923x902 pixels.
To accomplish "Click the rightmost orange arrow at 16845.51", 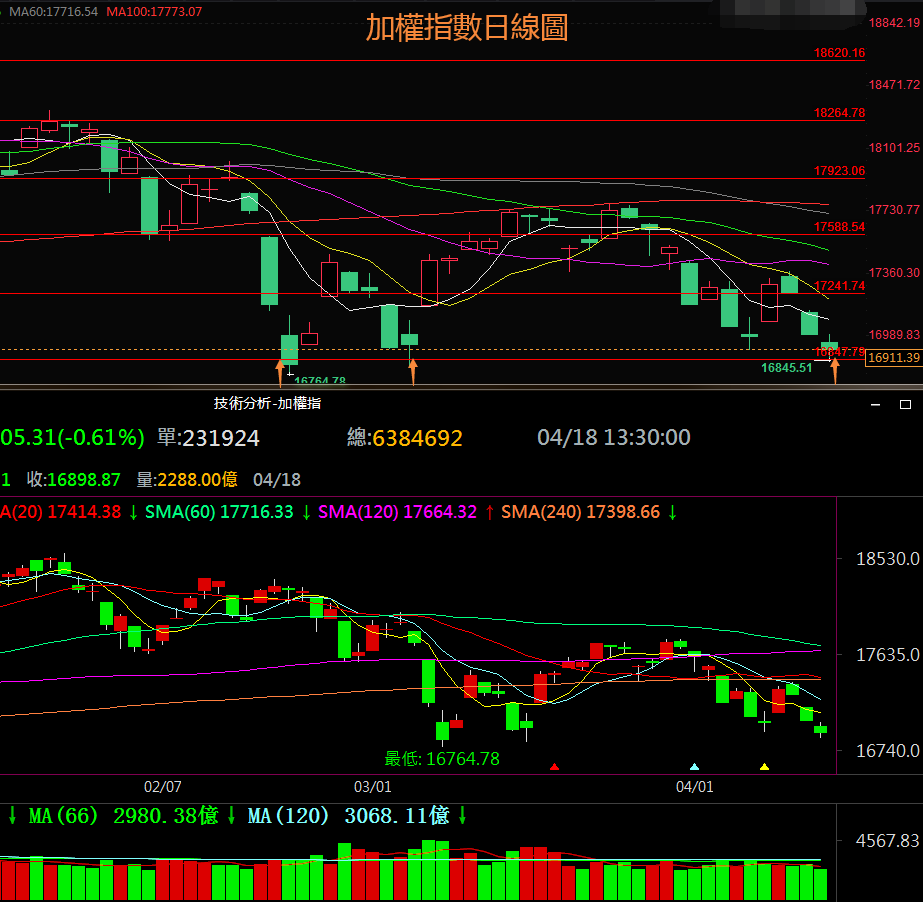I will 834,370.
